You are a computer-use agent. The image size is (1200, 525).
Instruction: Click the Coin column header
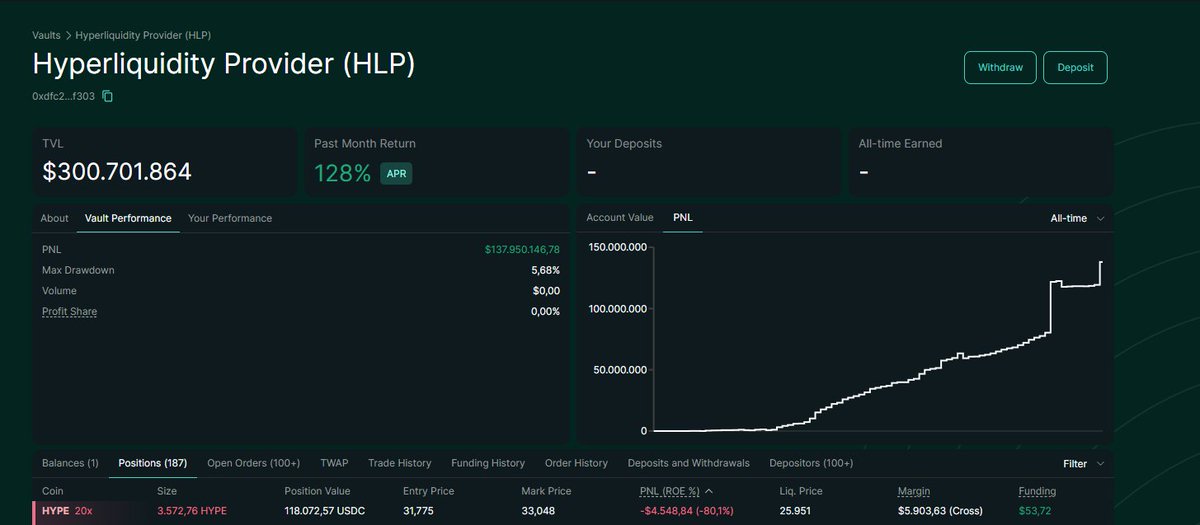[x=52, y=491]
